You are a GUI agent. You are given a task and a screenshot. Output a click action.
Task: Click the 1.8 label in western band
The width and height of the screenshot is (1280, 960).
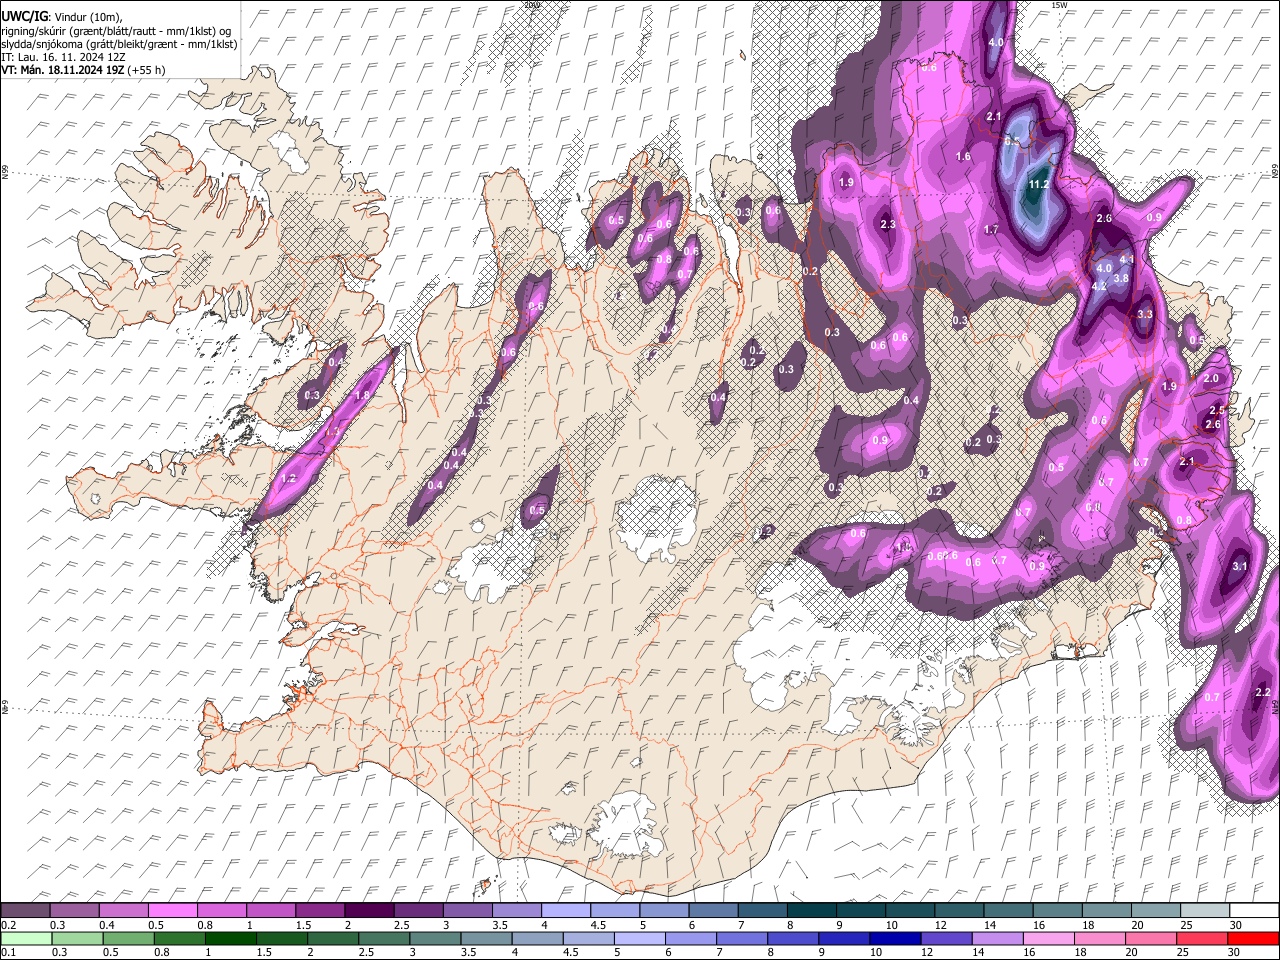point(362,396)
